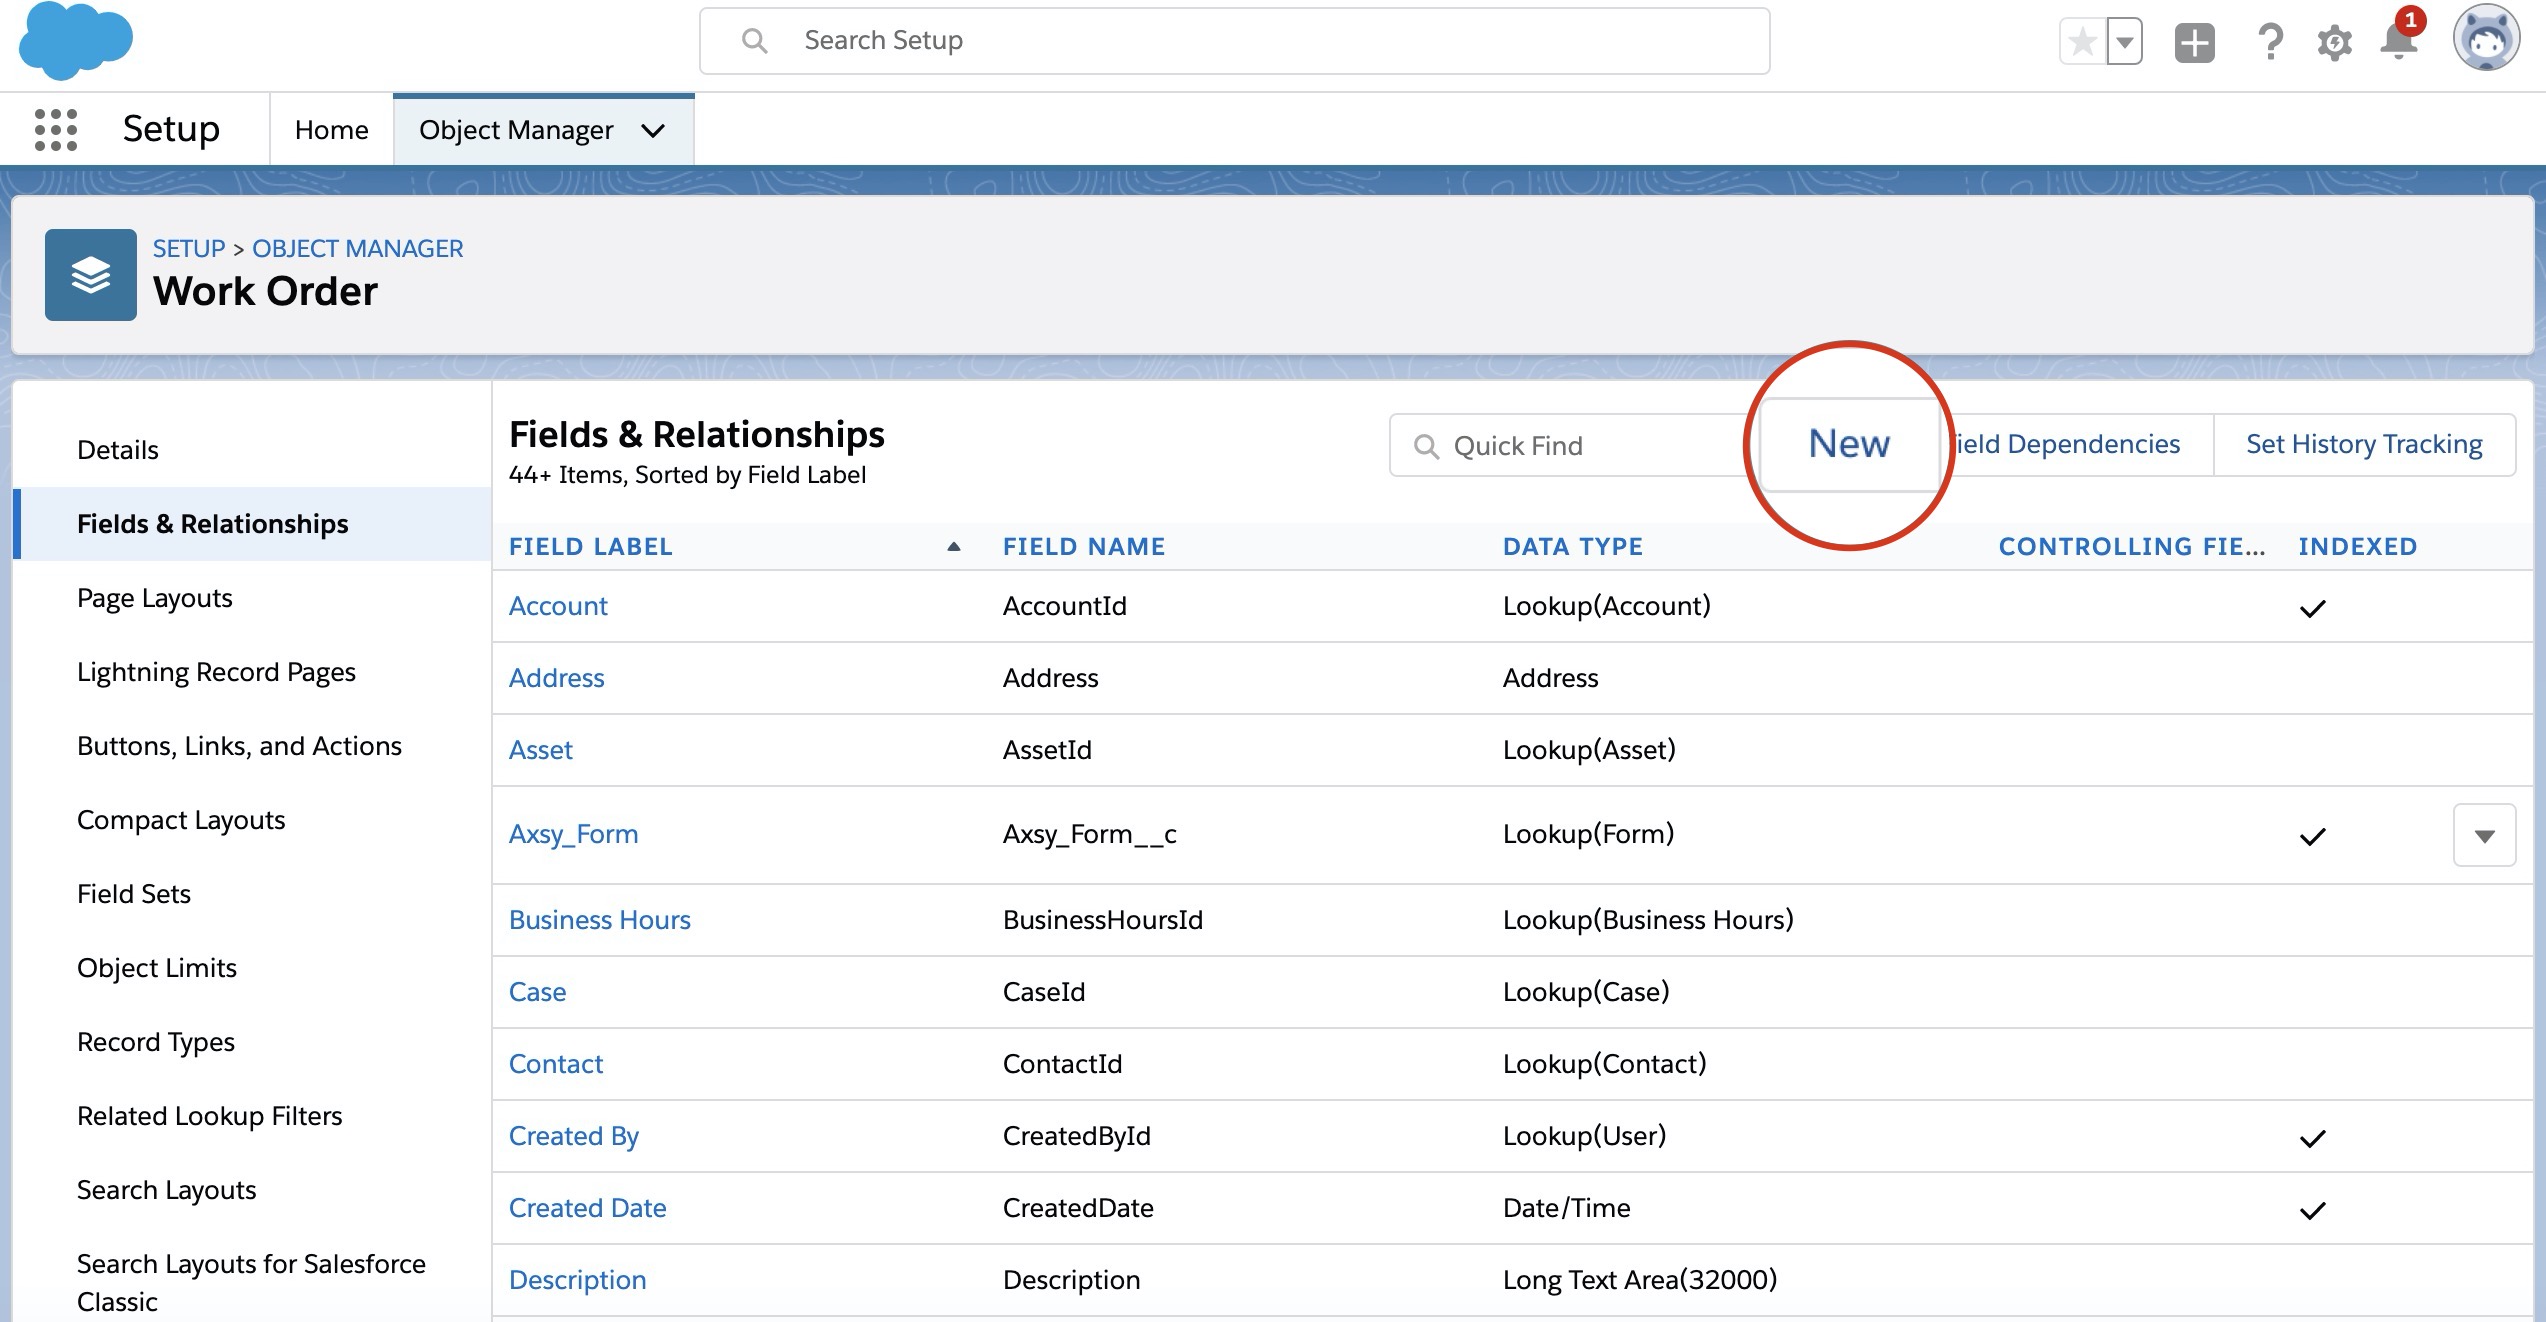Click the favorites star icon
The height and width of the screenshot is (1322, 2546).
click(x=2083, y=42)
